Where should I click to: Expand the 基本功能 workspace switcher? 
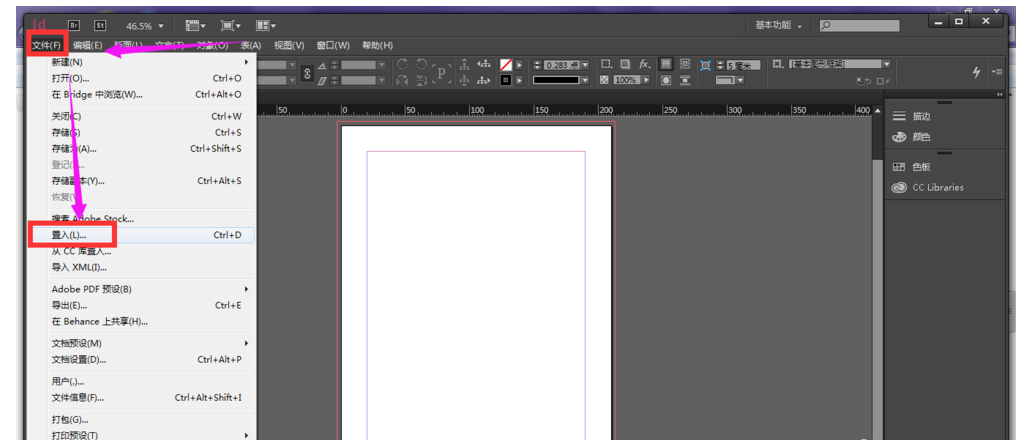[x=785, y=24]
